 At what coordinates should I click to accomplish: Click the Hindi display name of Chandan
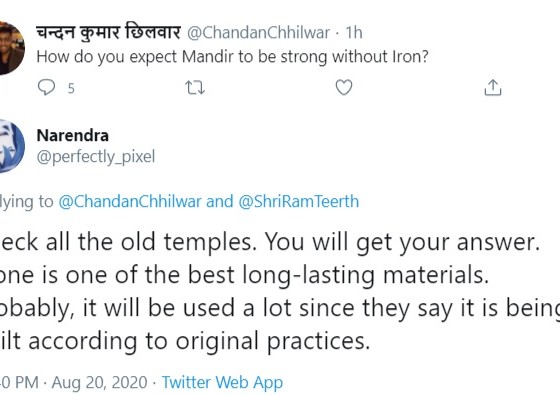pos(109,32)
